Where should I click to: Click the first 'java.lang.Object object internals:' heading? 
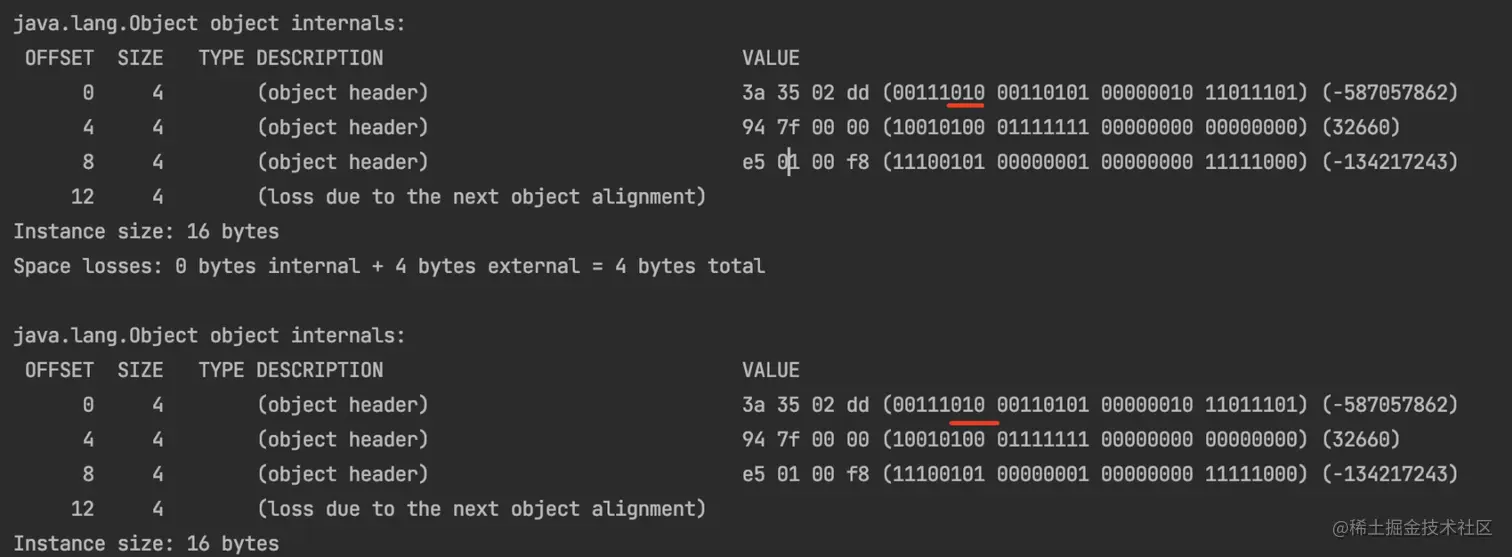tap(210, 23)
